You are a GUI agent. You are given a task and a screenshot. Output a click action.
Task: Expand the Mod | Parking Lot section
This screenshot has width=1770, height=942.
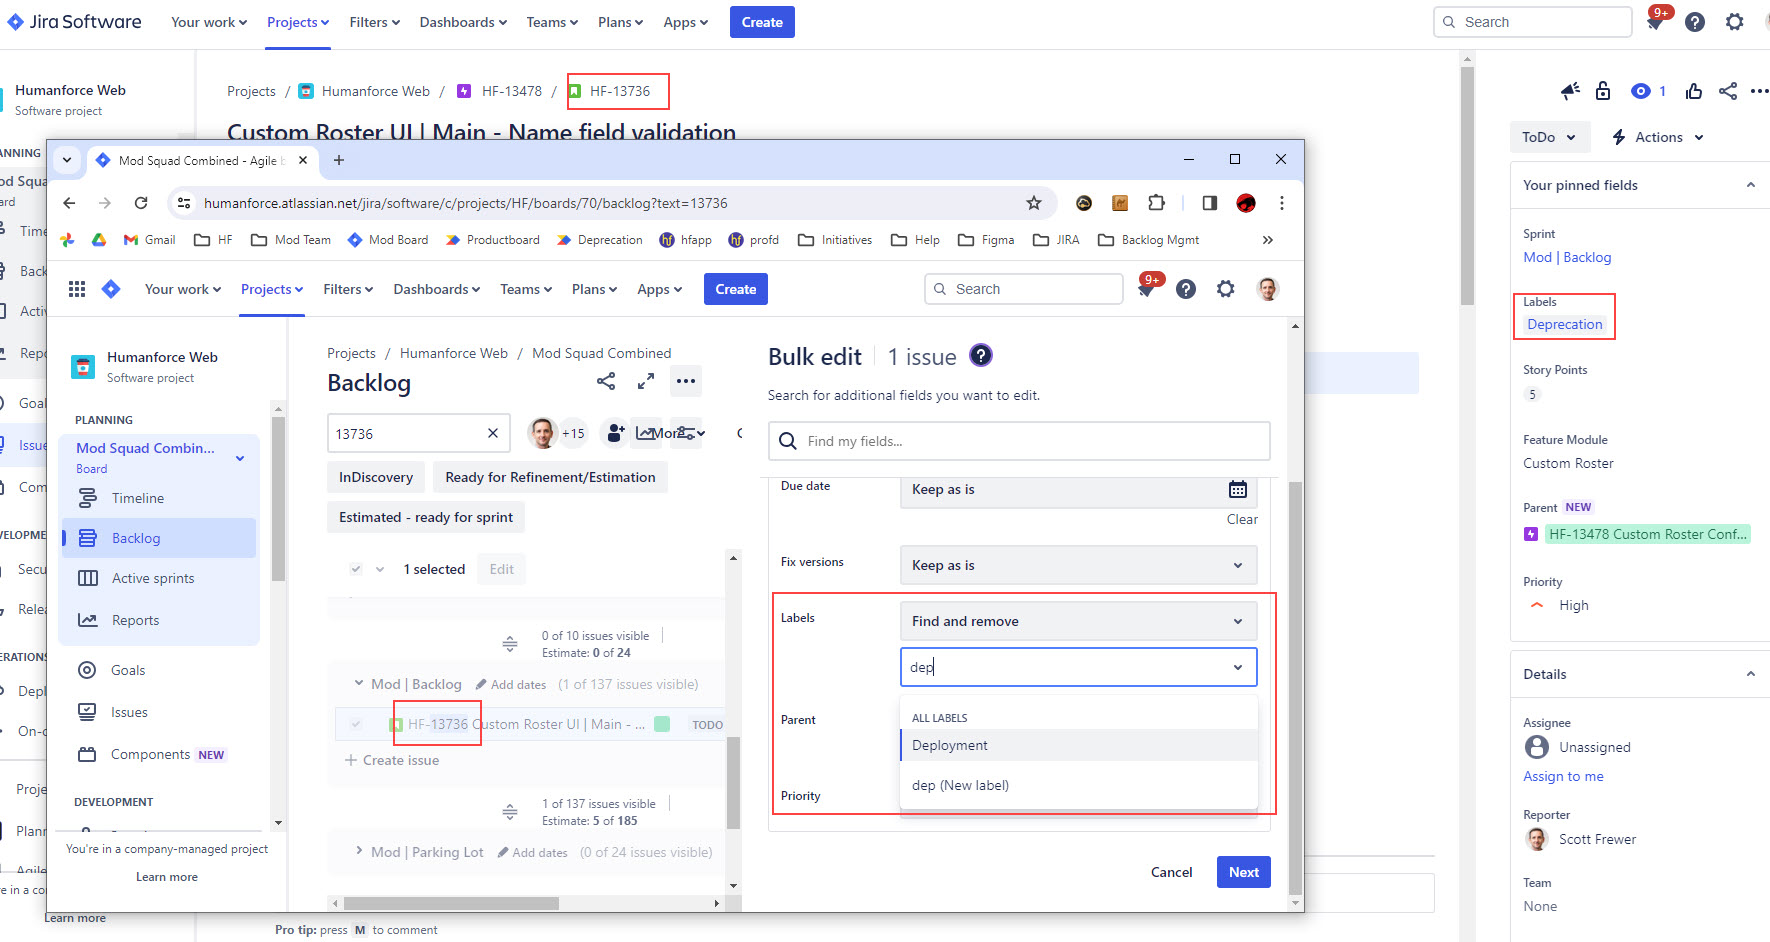click(359, 852)
